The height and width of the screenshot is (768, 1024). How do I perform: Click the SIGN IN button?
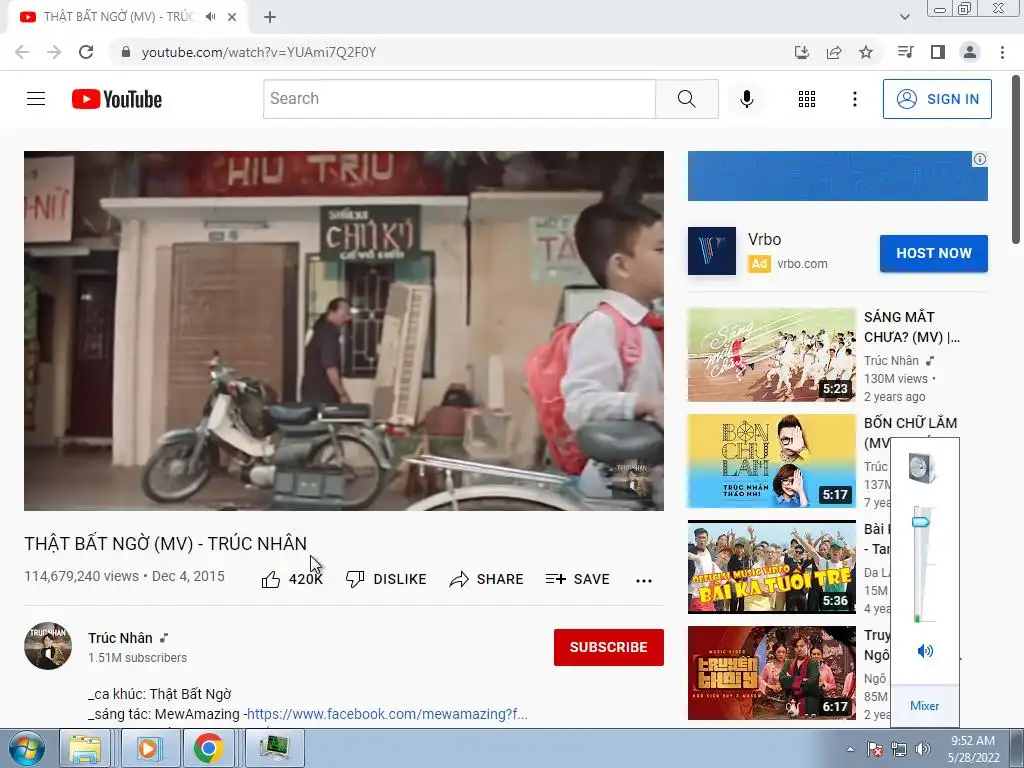[936, 99]
